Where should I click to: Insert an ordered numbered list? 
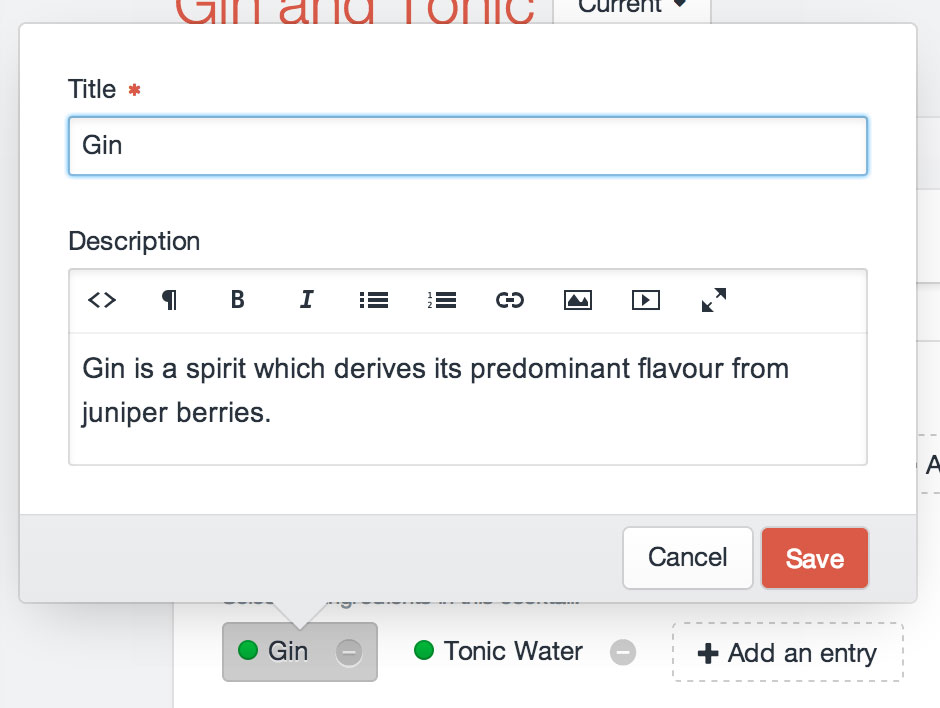442,300
